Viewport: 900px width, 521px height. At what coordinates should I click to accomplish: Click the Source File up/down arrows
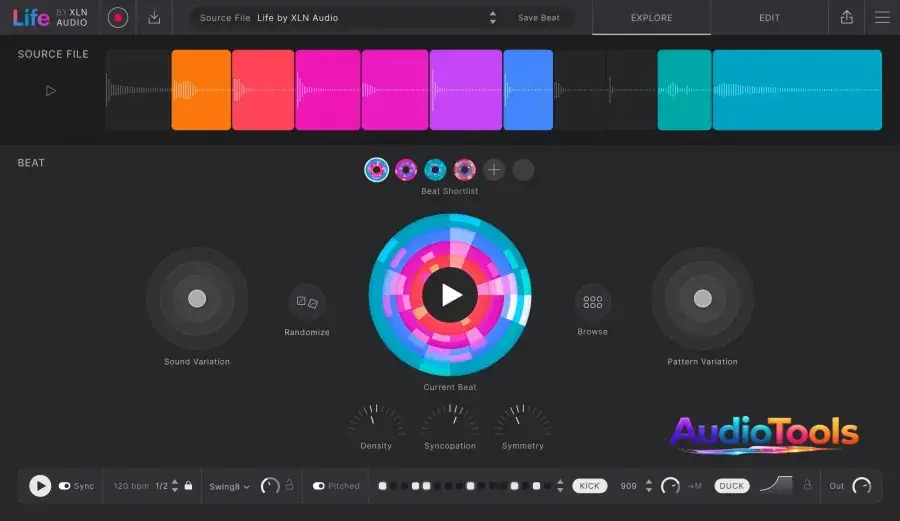coord(492,18)
